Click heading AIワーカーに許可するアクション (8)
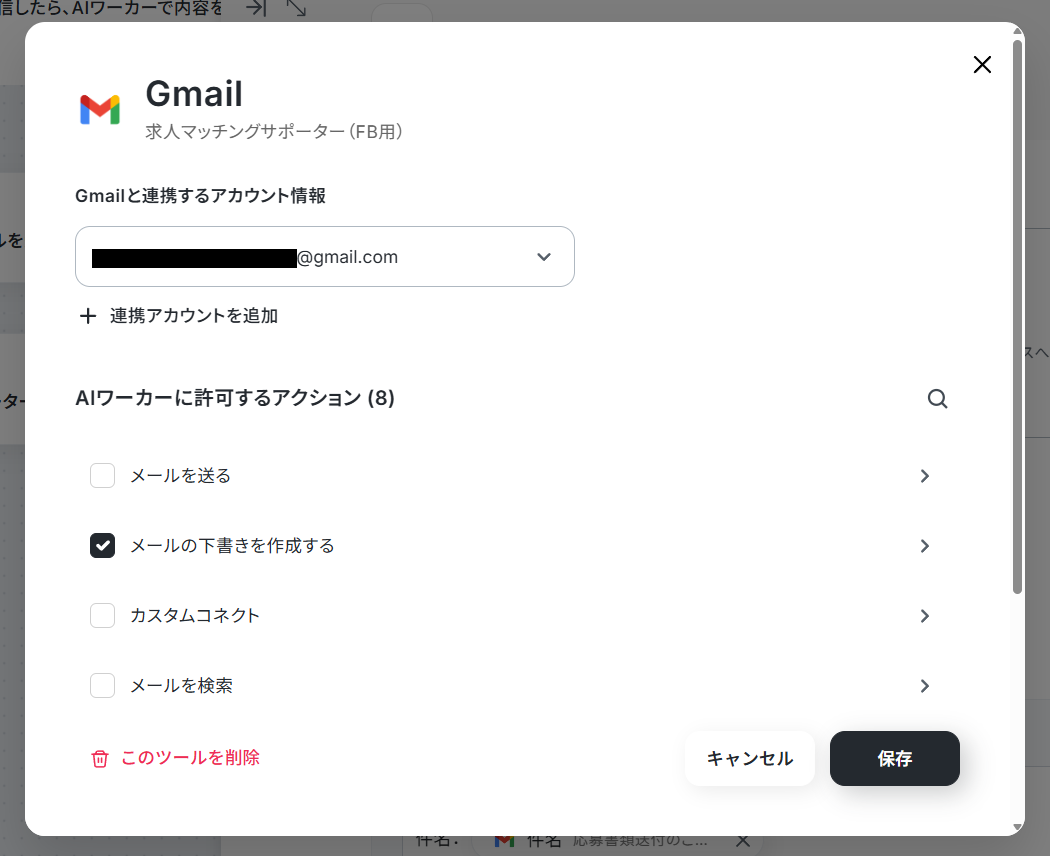1050x856 pixels. (235, 399)
